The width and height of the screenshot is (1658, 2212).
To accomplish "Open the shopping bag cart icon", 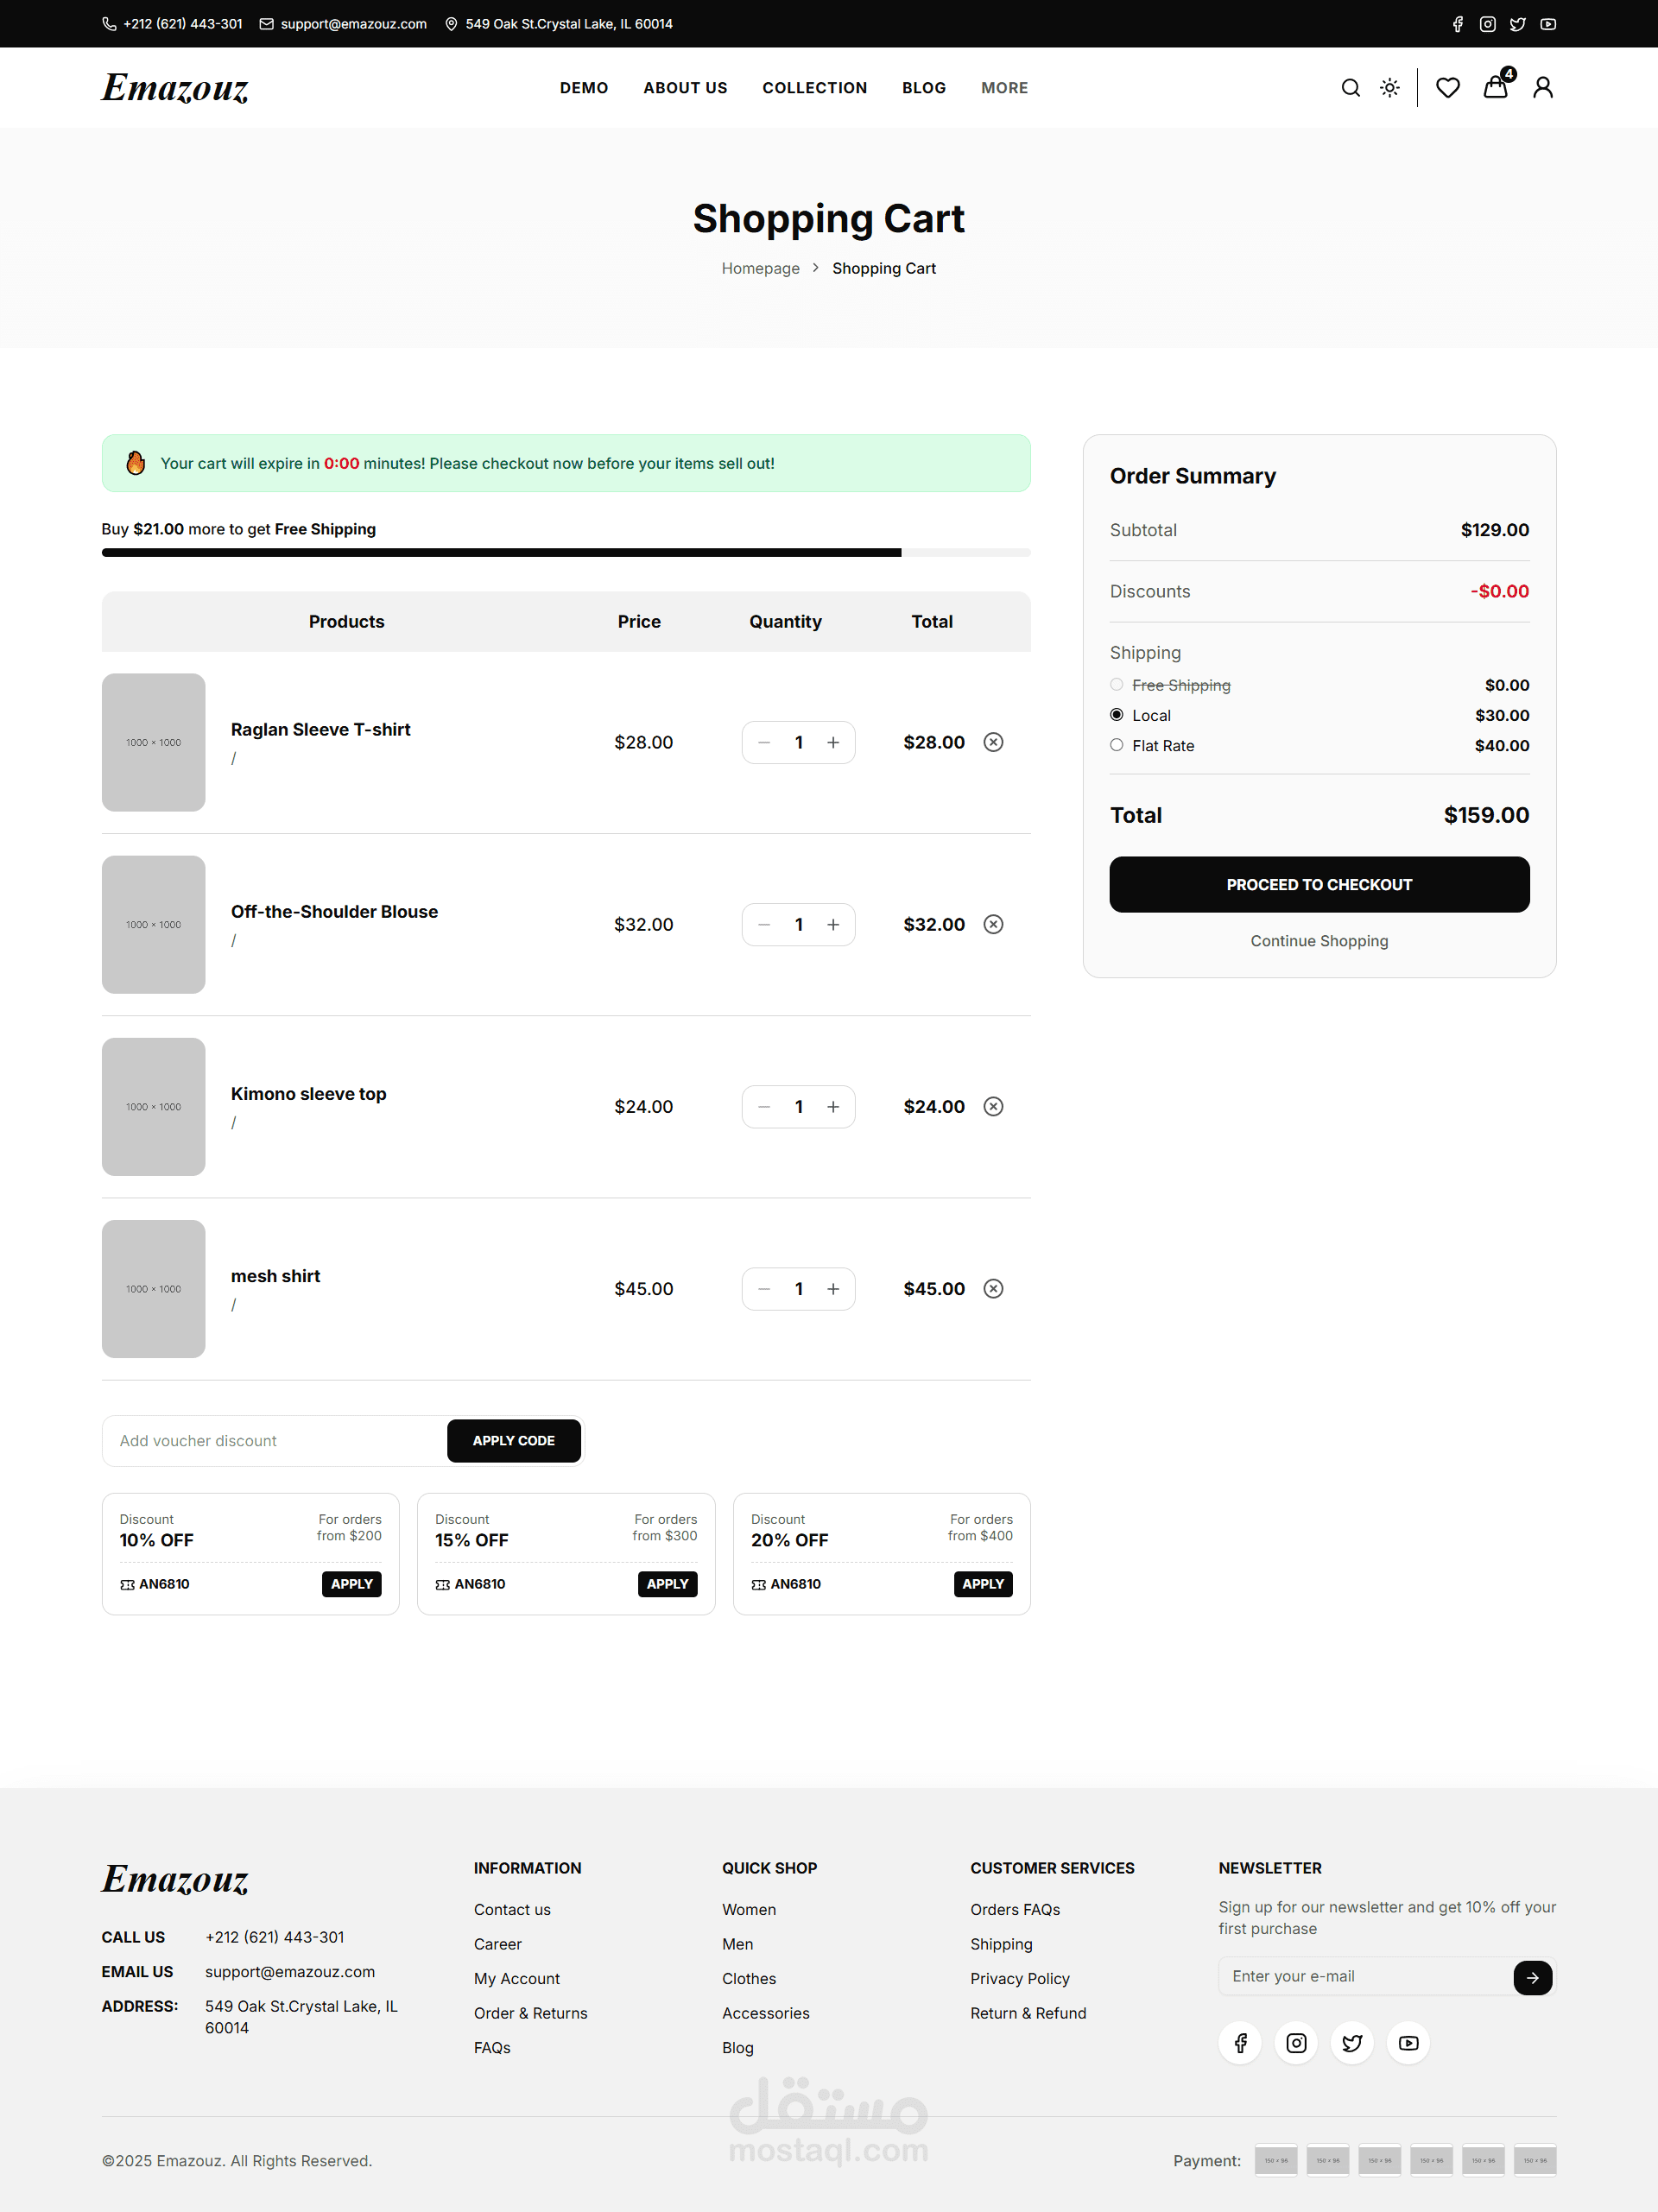I will pyautogui.click(x=1495, y=88).
